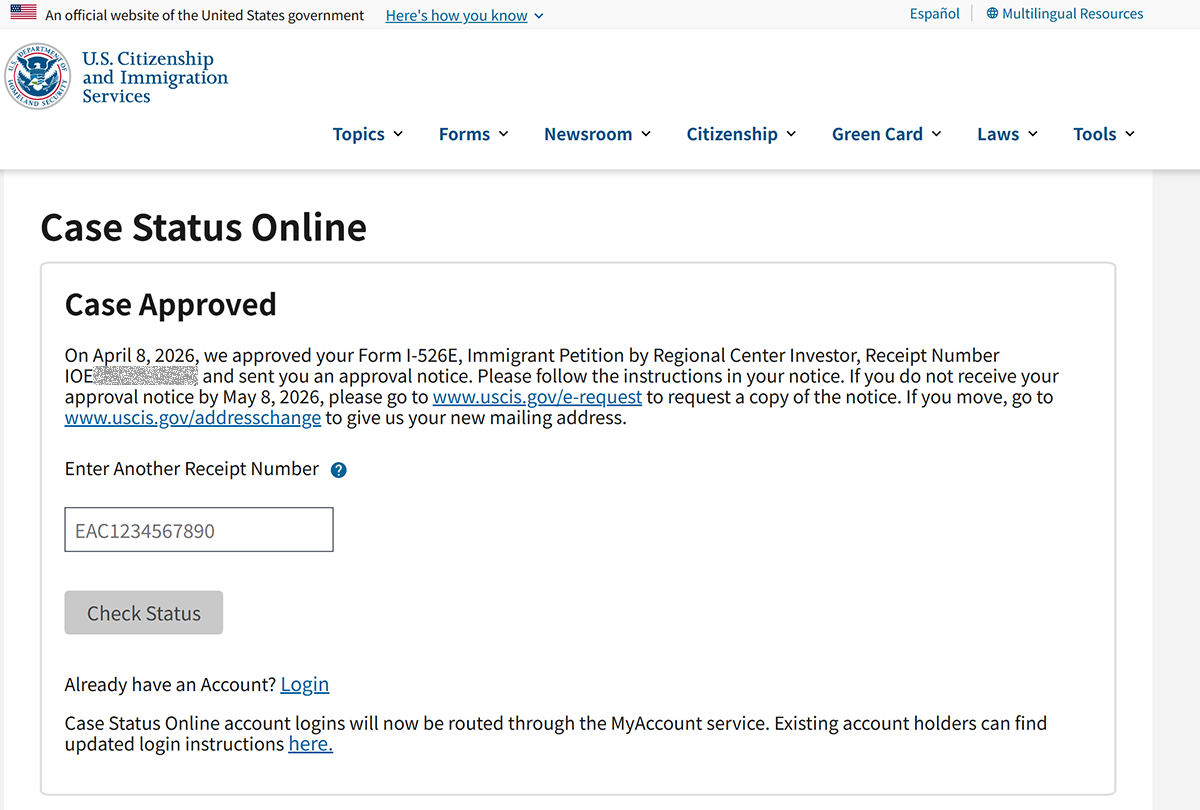Click the Check Status button
This screenshot has width=1200, height=810.
144,613
